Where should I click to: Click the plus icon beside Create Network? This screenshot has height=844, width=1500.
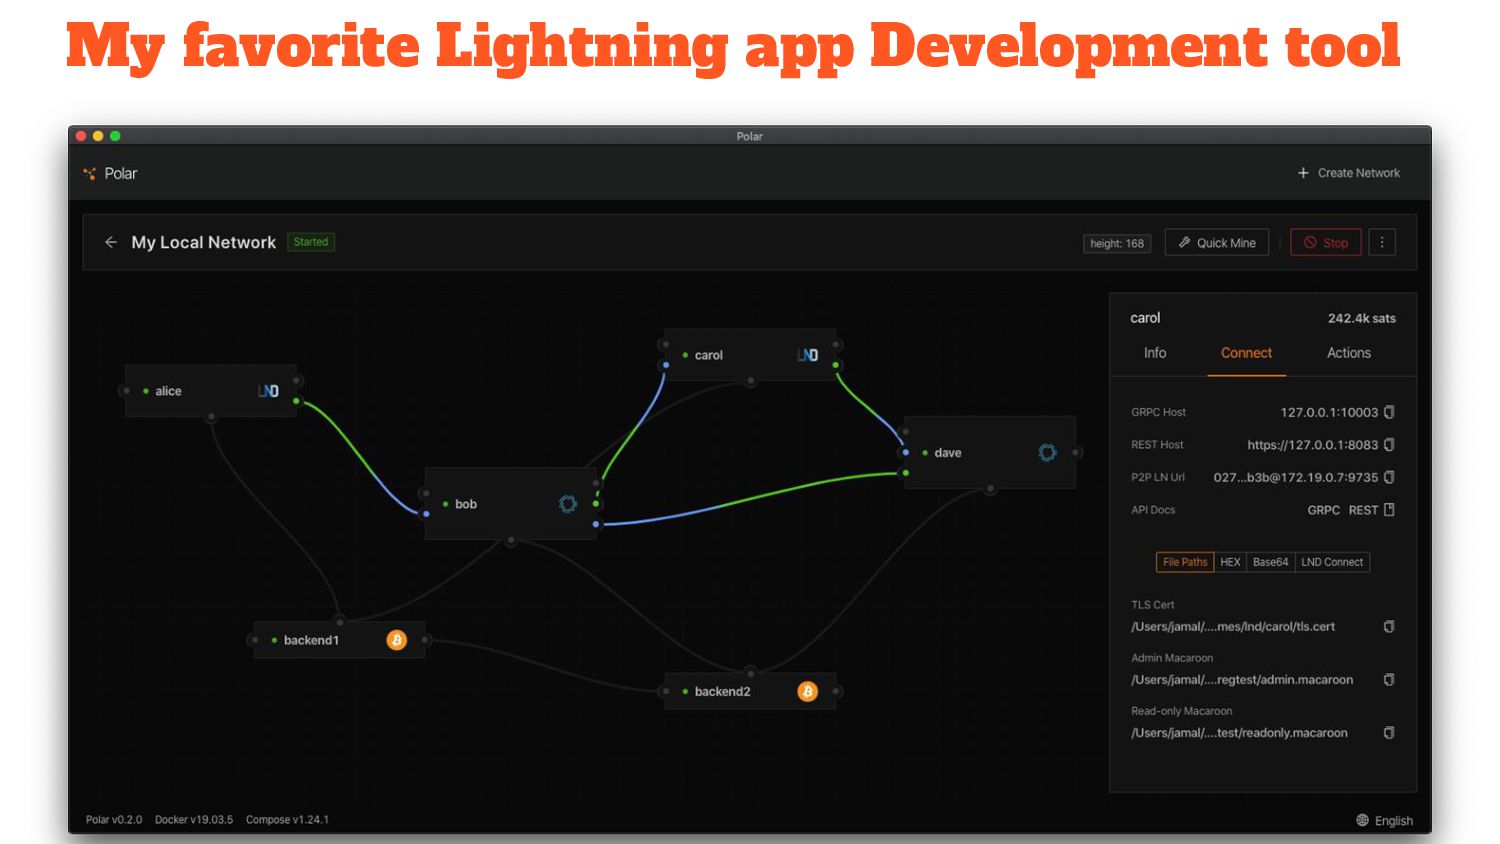pos(1303,173)
